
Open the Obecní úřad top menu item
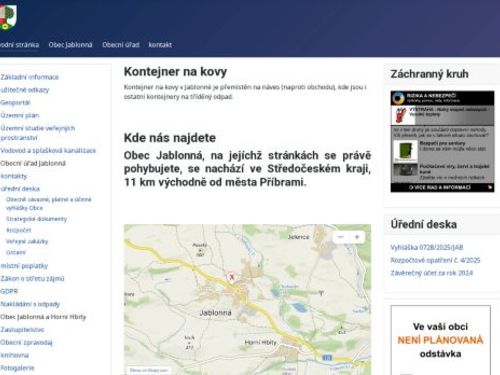(x=121, y=45)
